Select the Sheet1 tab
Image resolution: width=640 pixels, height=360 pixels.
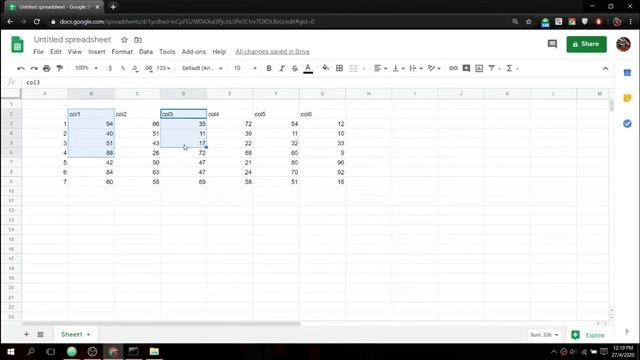(76, 334)
